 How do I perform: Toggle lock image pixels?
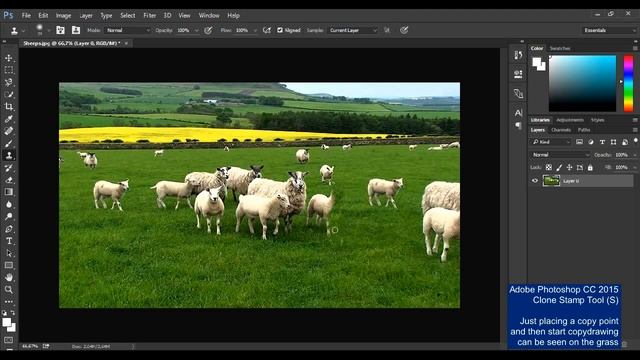(x=559, y=167)
